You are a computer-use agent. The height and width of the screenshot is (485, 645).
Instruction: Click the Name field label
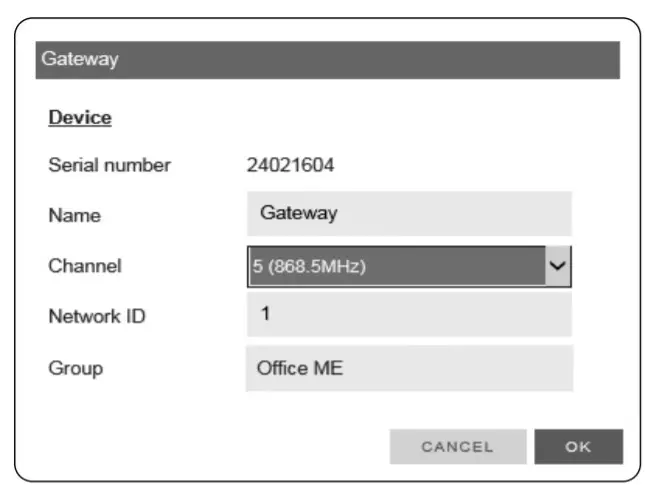point(75,215)
